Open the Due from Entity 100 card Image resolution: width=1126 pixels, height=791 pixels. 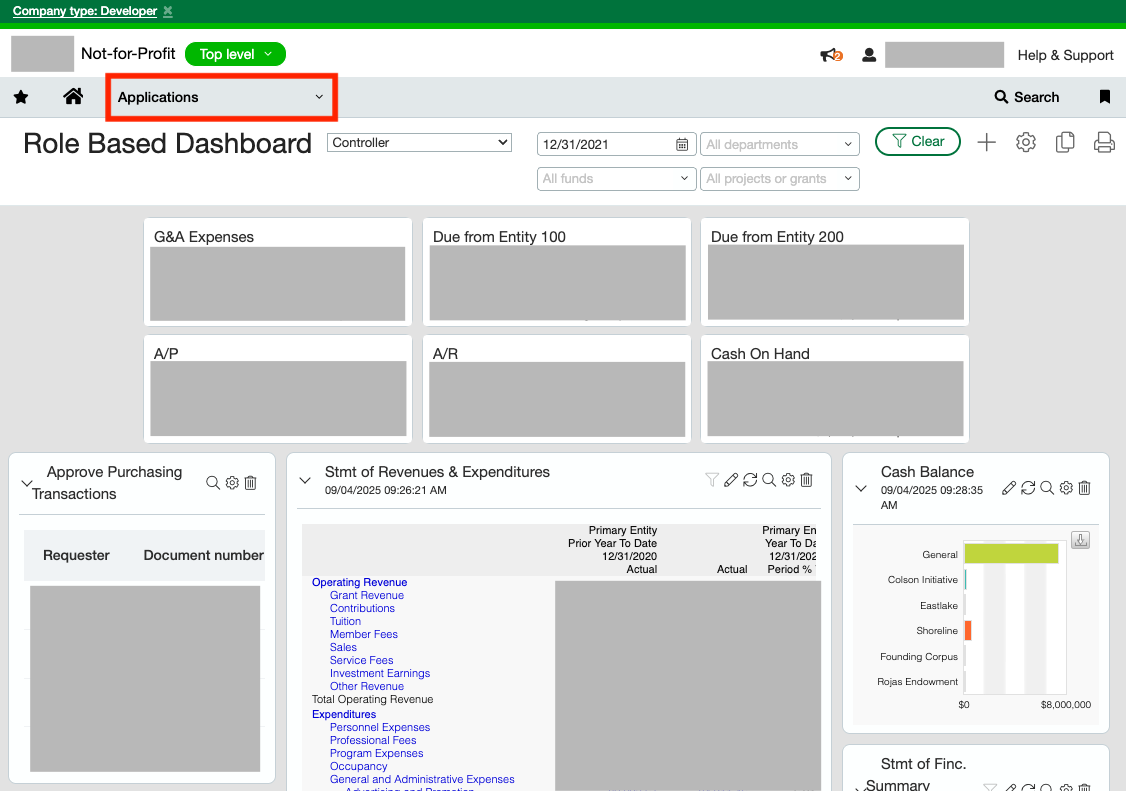[x=557, y=272]
